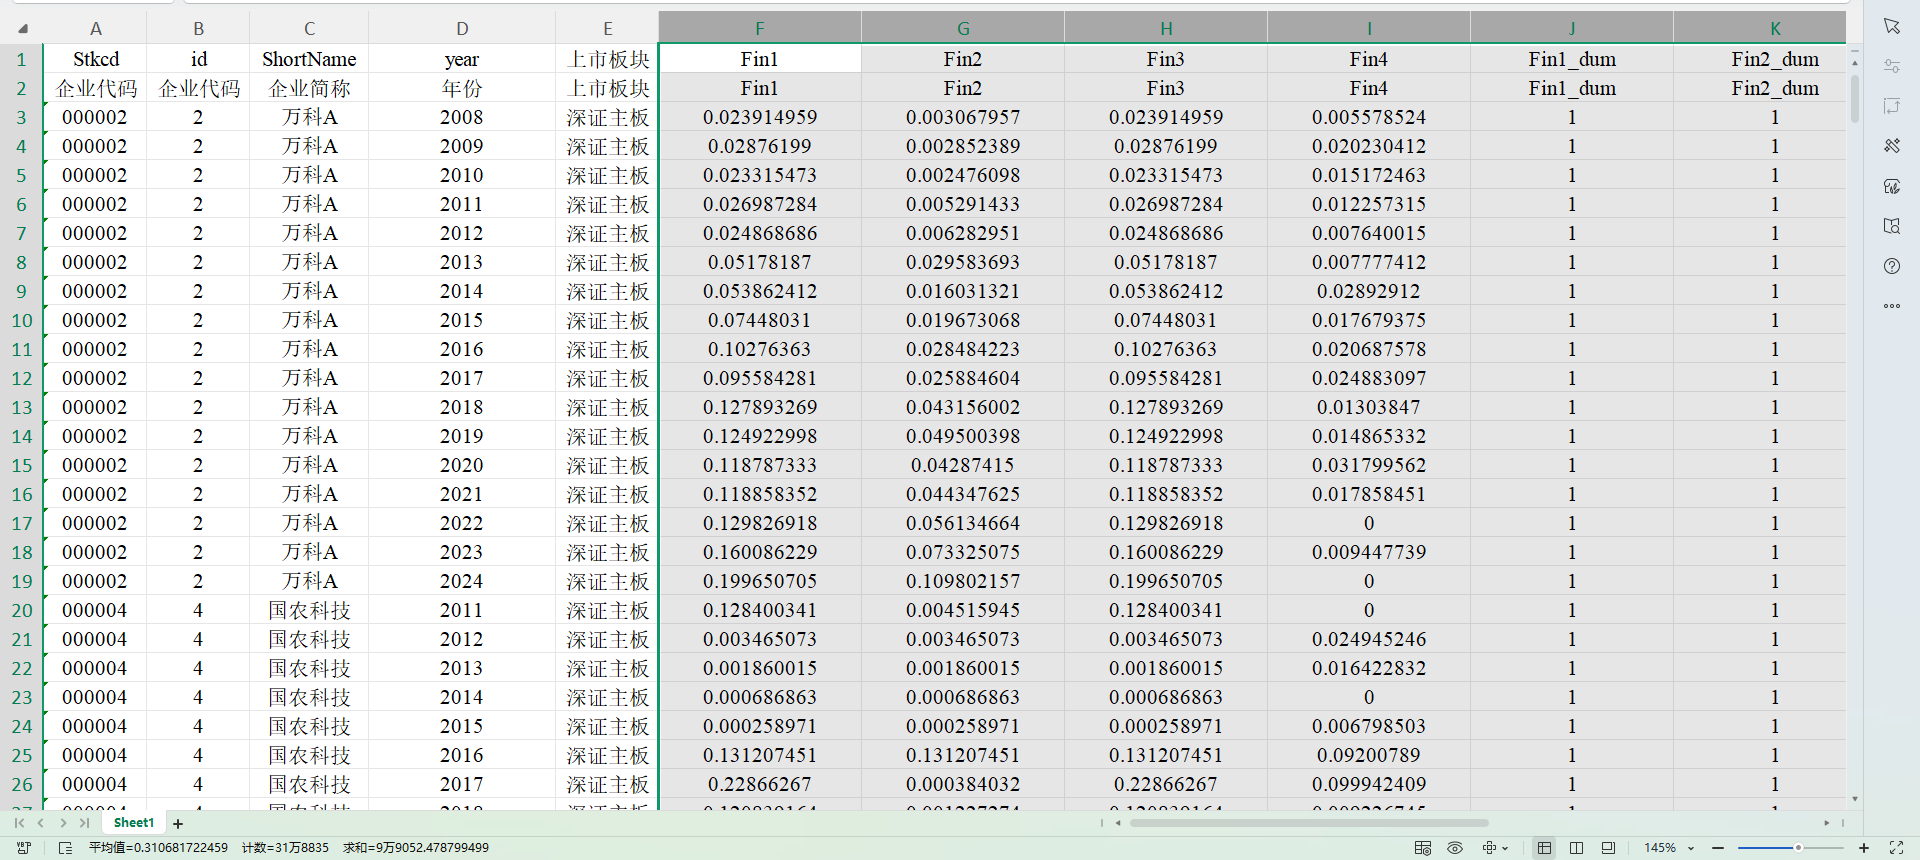Click the zoom in plus button
Image resolution: width=1920 pixels, height=860 pixels.
(x=1864, y=848)
